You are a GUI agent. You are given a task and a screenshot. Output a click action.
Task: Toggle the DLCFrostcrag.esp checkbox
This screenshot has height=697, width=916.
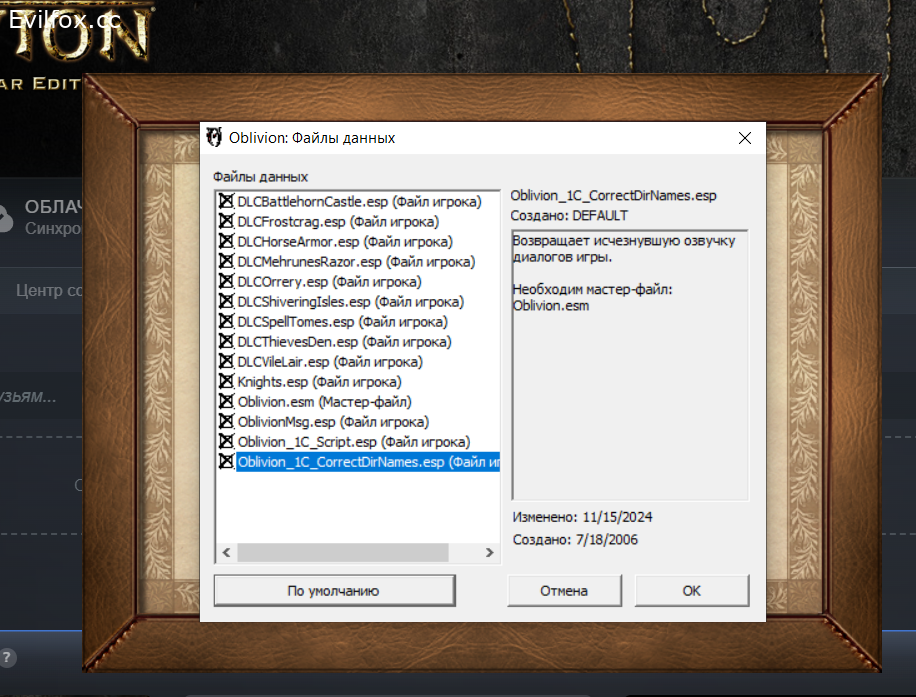[x=226, y=222]
